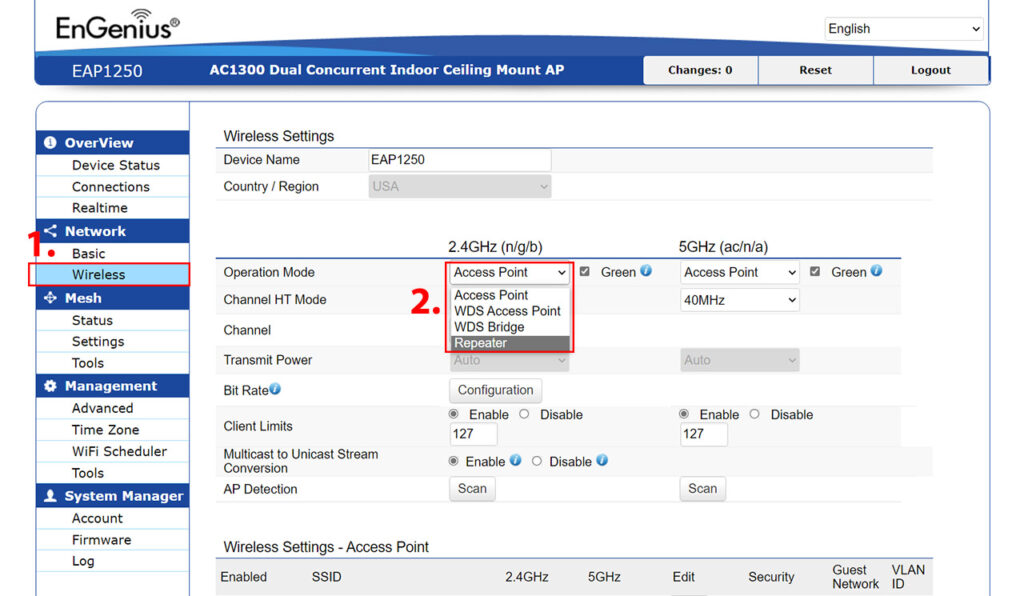This screenshot has height=596, width=1024.
Task: Click the Multicast Enable info icon
Action: tap(517, 461)
